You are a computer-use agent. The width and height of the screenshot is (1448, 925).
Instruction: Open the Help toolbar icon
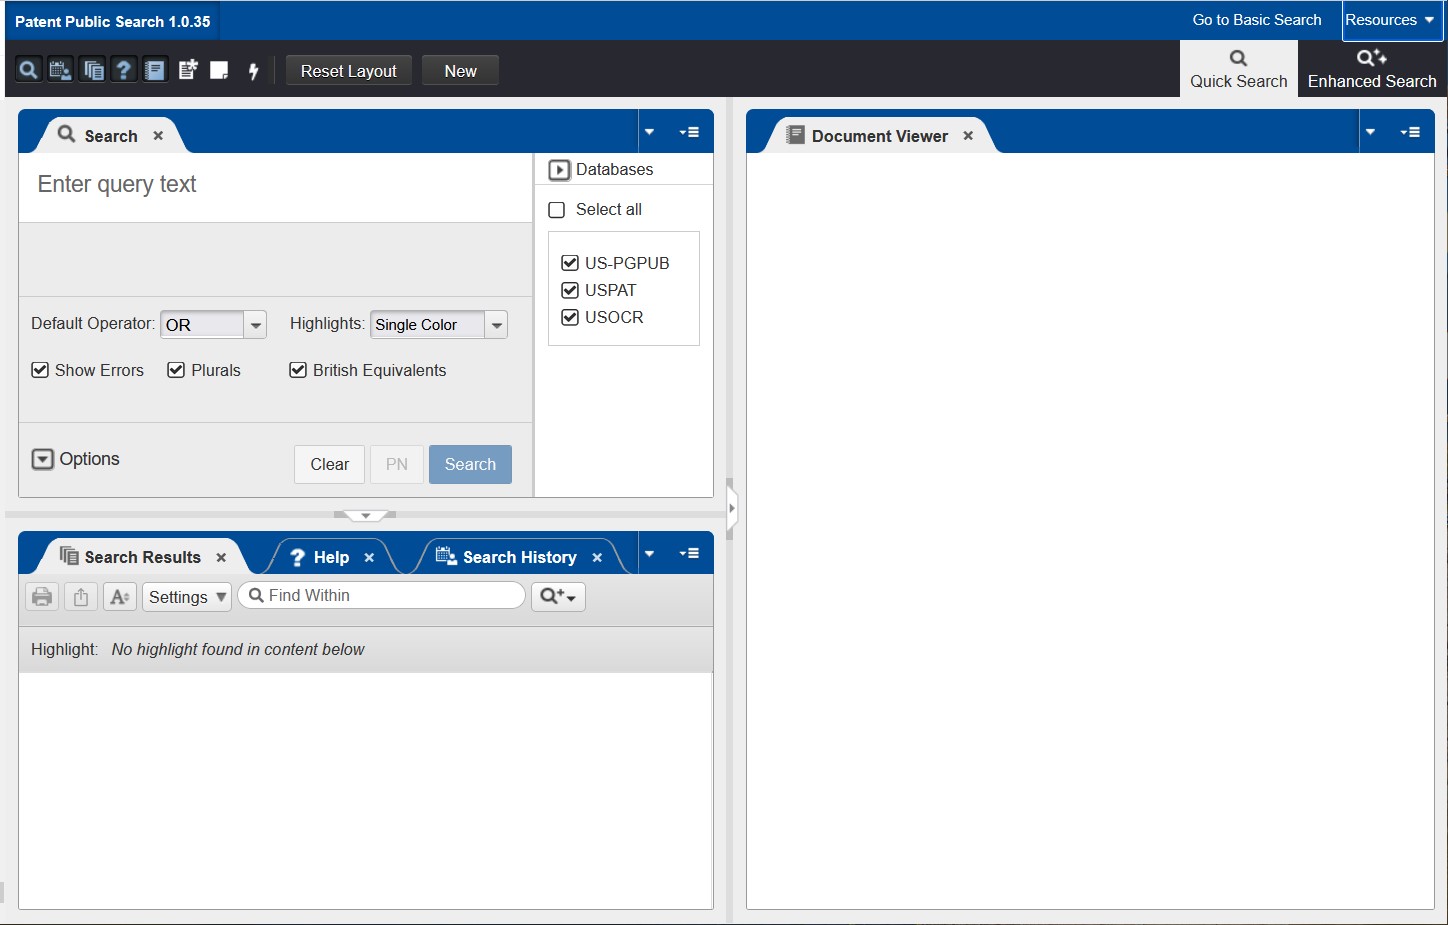point(123,70)
